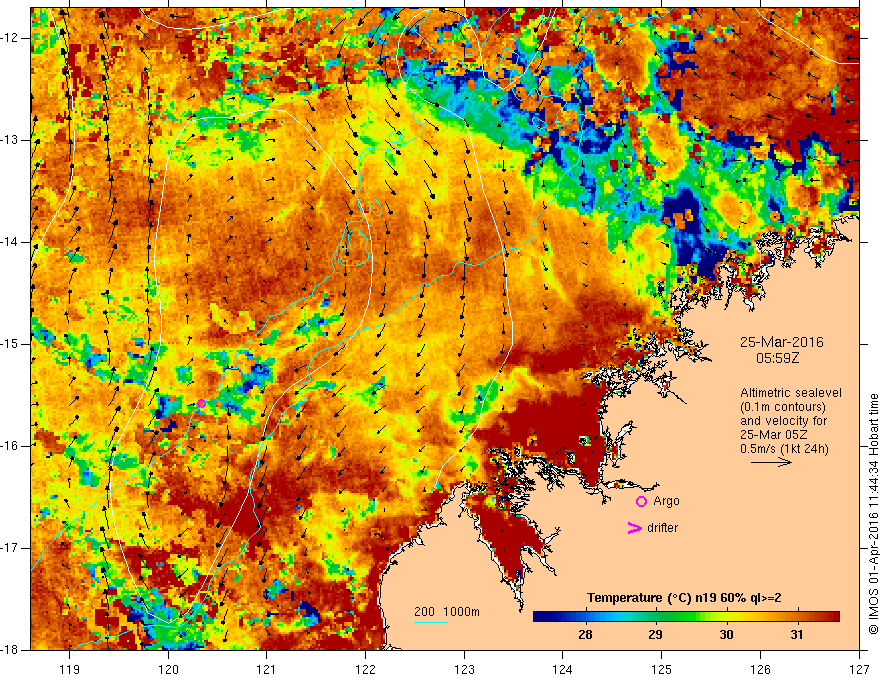Click the 28 label on temperature scale
Image resolution: width=880 pixels, height=680 pixels.
[585, 635]
